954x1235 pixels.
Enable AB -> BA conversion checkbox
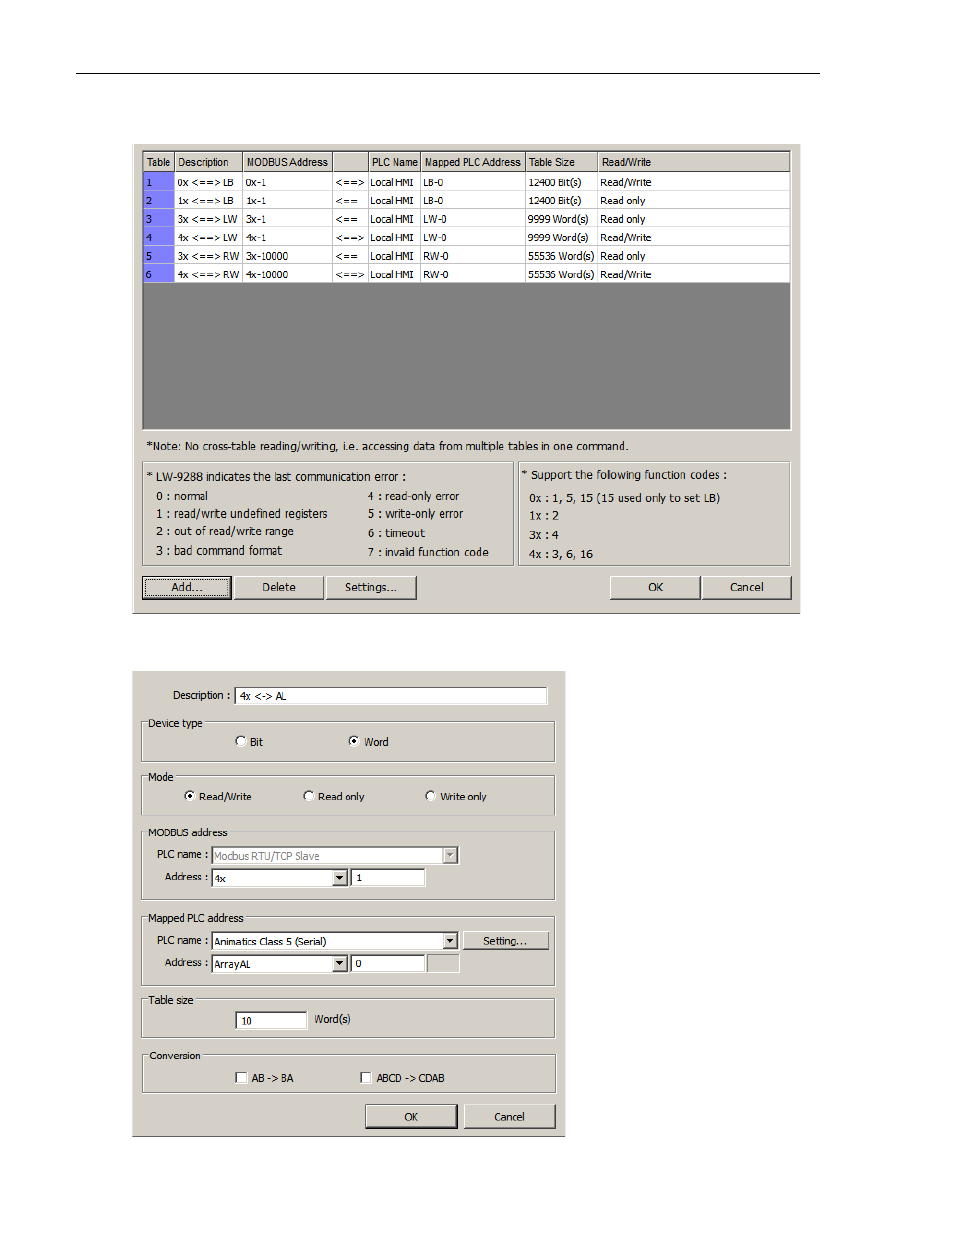(x=241, y=1078)
